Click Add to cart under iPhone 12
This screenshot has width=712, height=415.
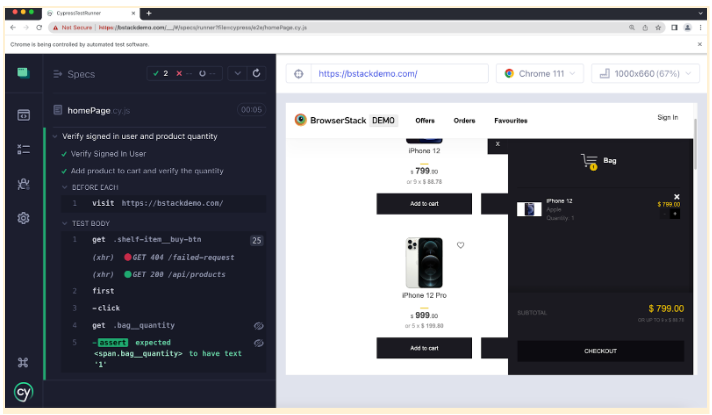tap(424, 203)
